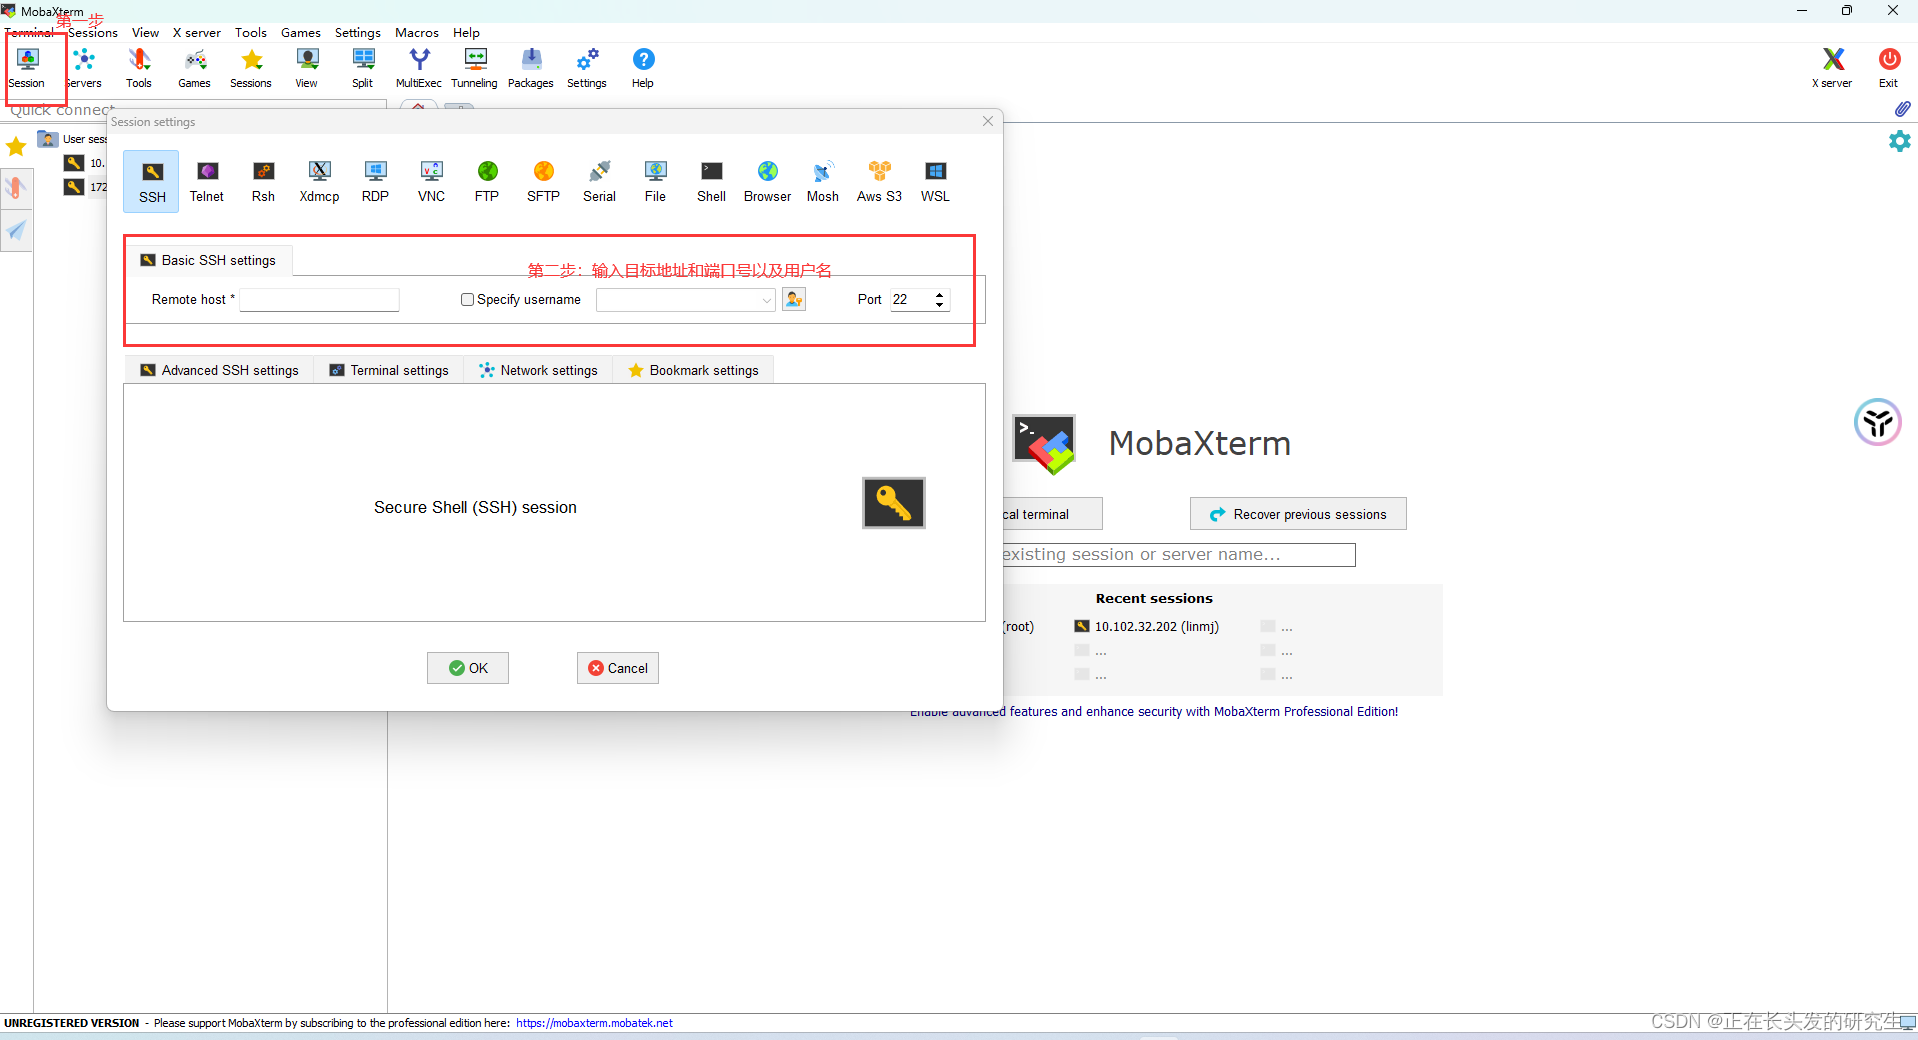
Task: Click the star favorites icon in left sidebar
Action: click(x=16, y=147)
